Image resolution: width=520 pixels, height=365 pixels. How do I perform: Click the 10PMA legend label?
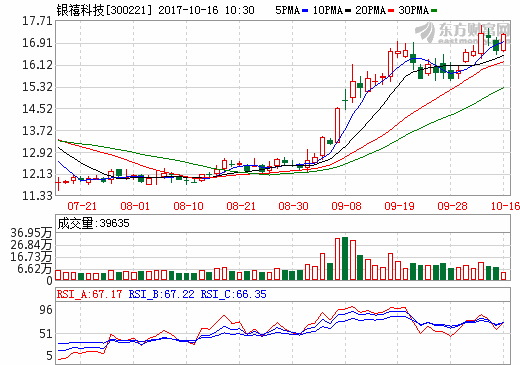point(328,10)
